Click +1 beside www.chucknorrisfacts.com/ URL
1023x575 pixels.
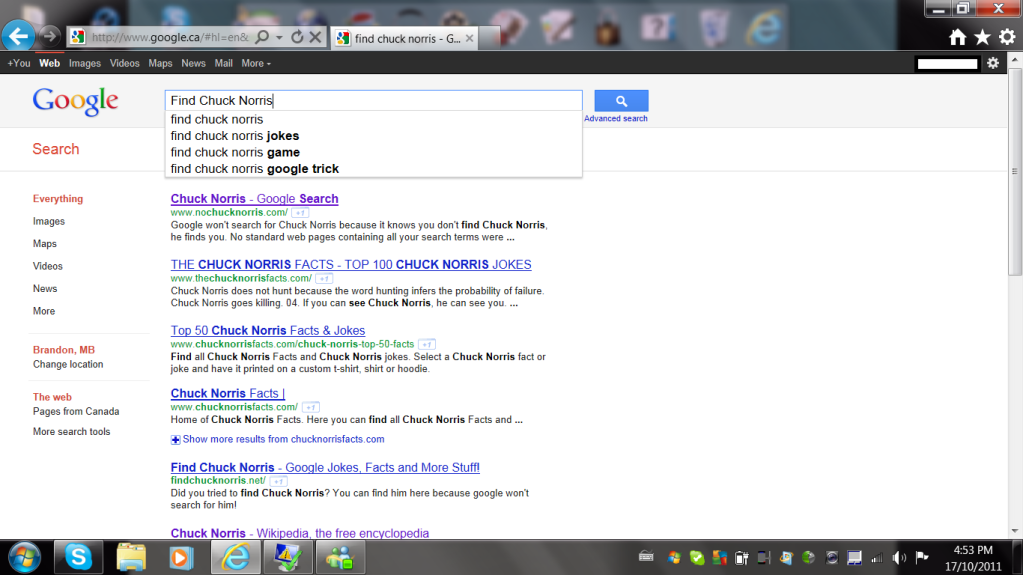click(311, 407)
